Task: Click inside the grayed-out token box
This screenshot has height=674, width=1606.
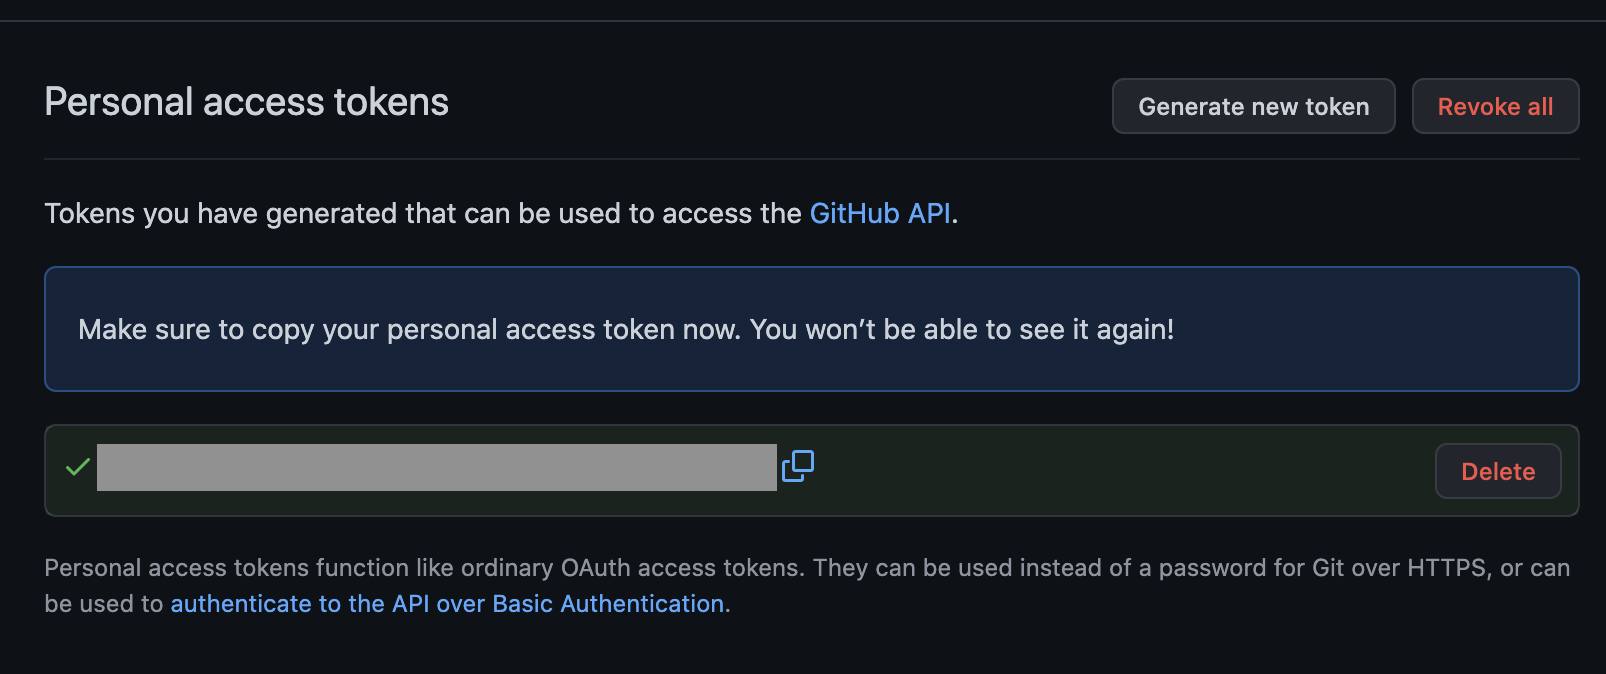Action: [437, 466]
